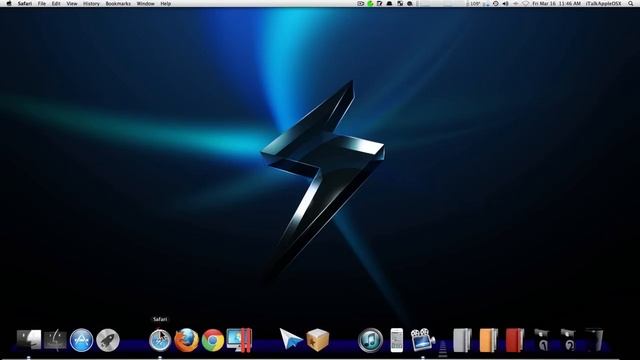This screenshot has height=360, width=640.
Task: Open the Trash in the dock
Action: (x=594, y=339)
